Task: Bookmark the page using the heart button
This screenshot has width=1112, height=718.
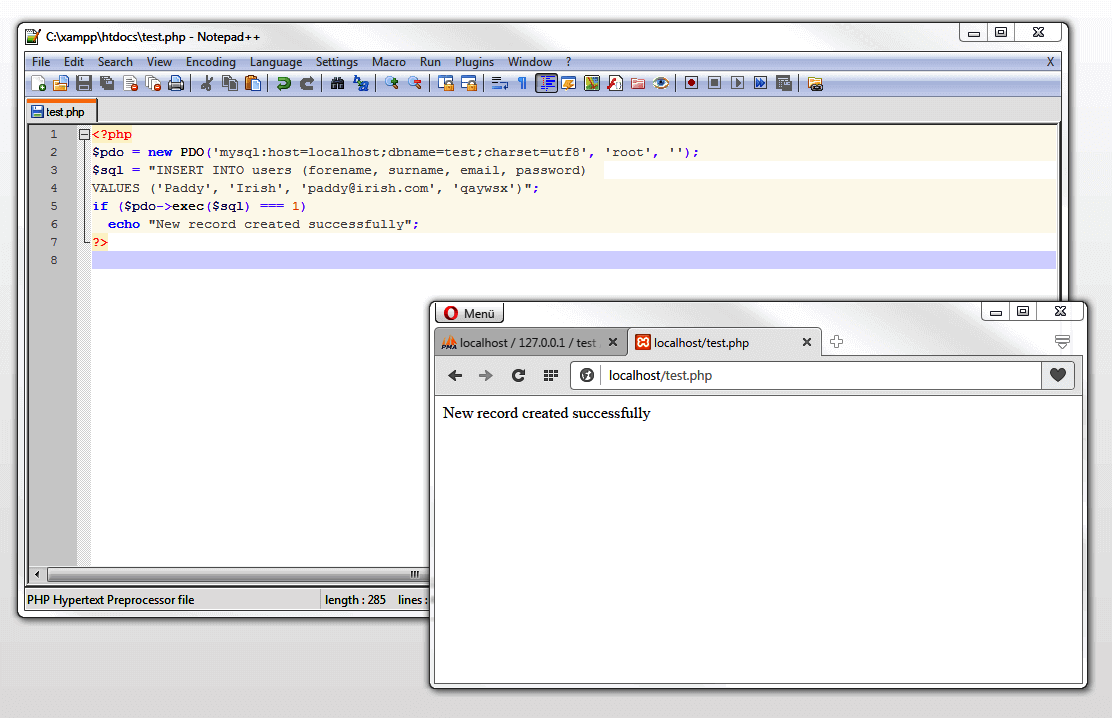Action: [1057, 376]
